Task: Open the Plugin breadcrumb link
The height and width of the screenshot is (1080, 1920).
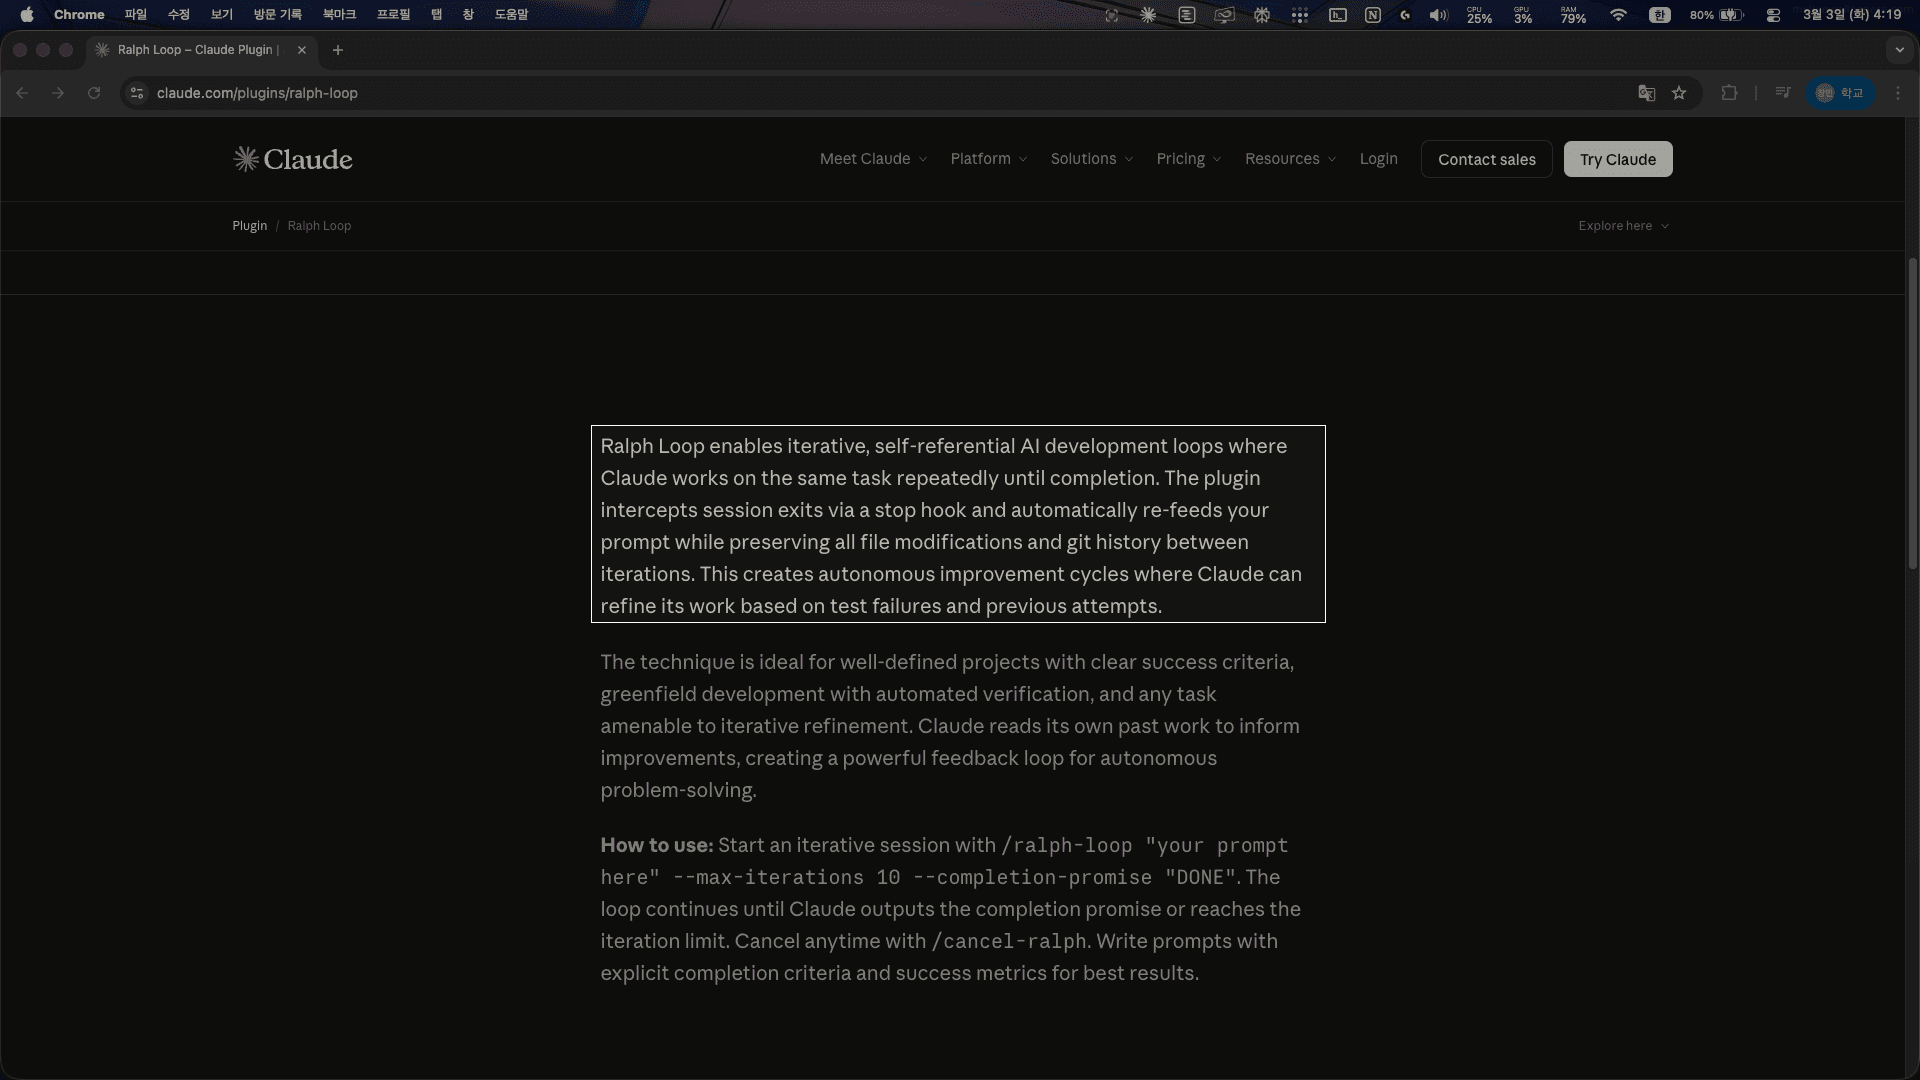Action: pos(249,226)
